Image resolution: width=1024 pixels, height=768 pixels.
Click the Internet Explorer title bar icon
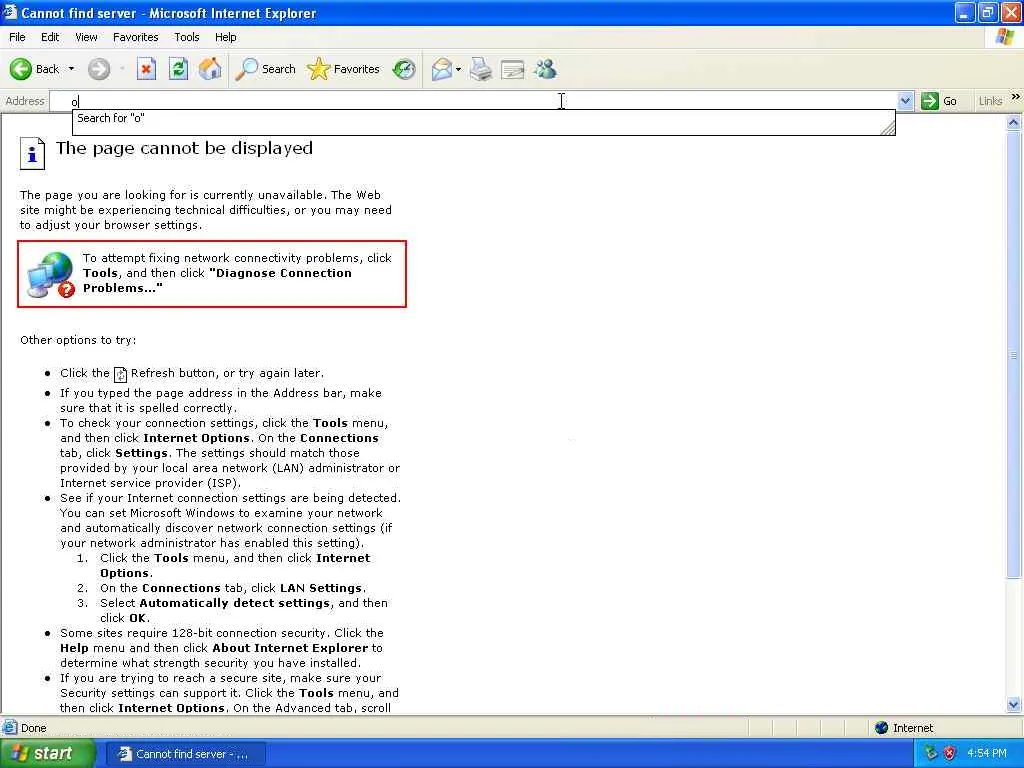[x=10, y=12]
